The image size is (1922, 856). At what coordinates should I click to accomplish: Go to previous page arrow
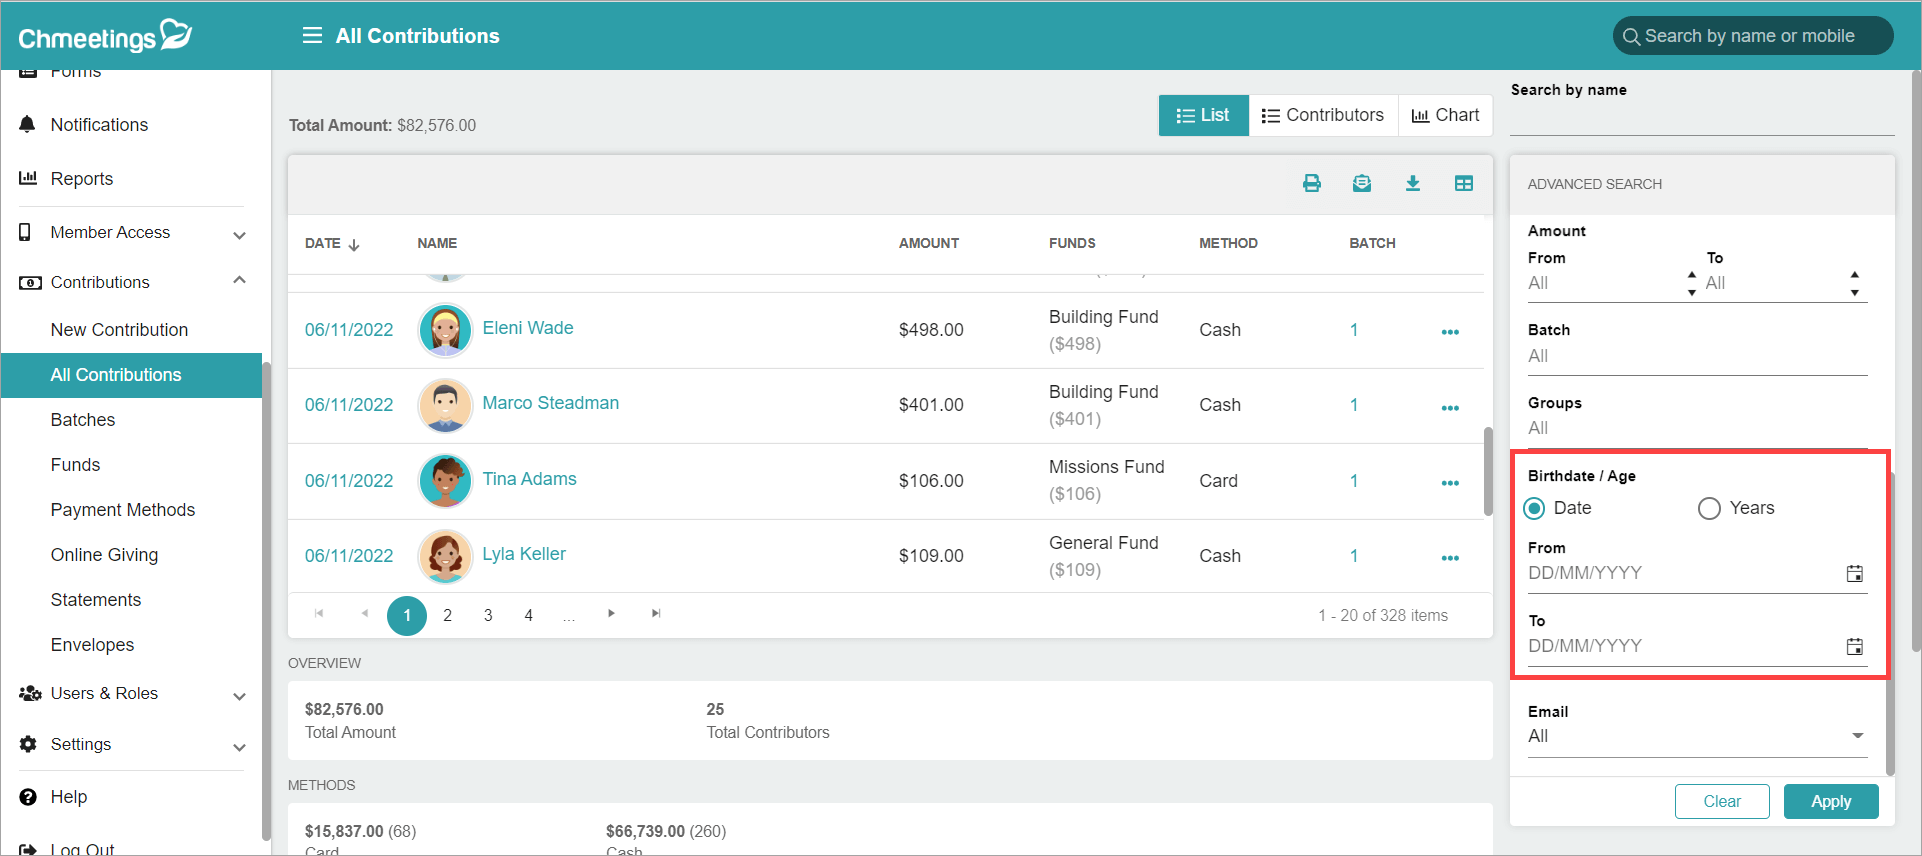[x=365, y=613]
